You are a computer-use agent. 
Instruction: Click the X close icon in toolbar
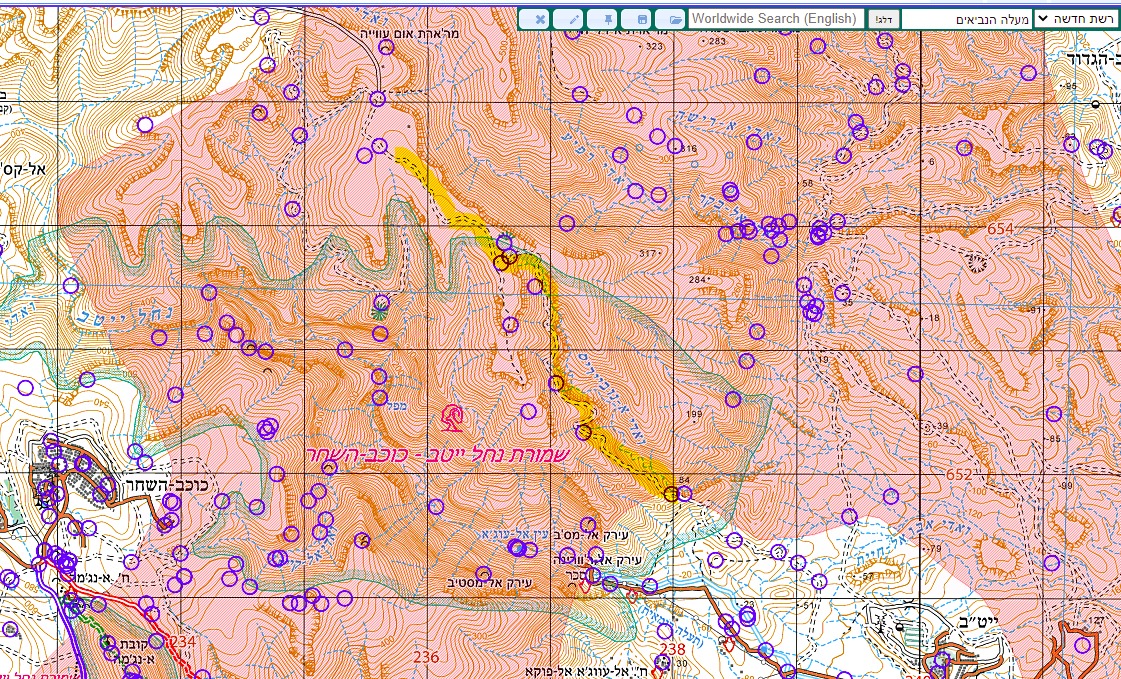[539, 19]
